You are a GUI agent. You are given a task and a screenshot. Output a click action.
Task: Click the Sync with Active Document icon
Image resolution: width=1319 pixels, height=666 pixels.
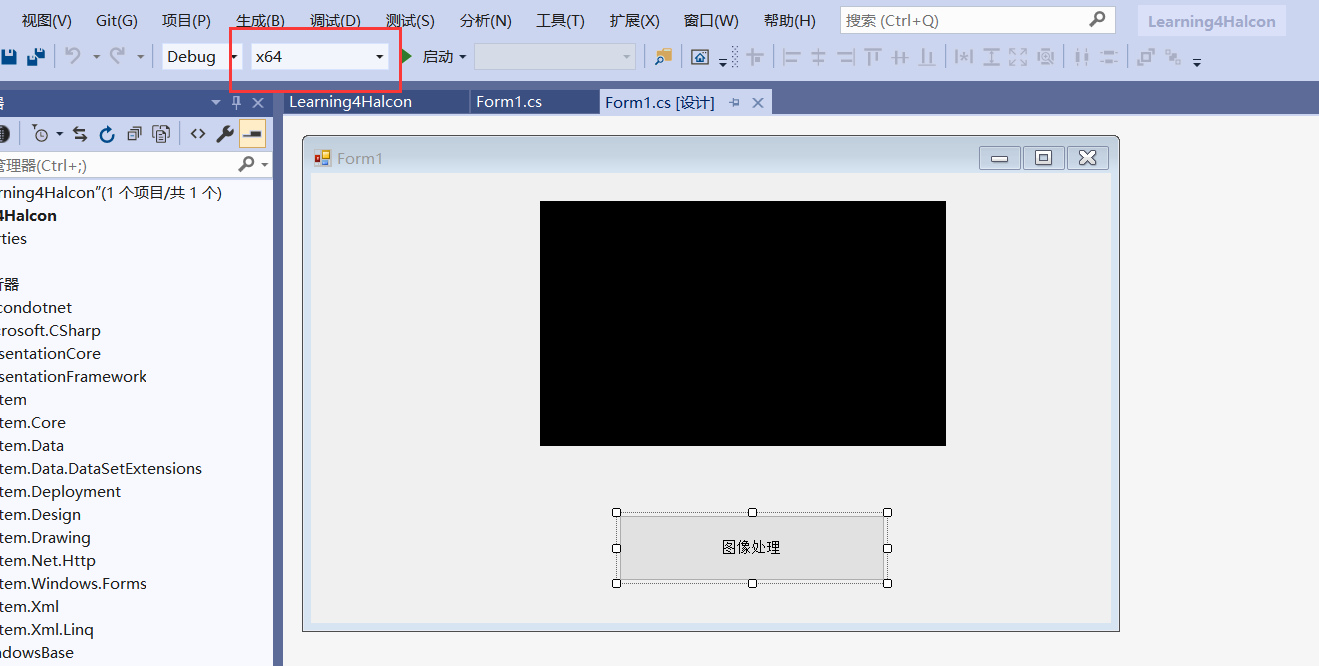coord(79,133)
